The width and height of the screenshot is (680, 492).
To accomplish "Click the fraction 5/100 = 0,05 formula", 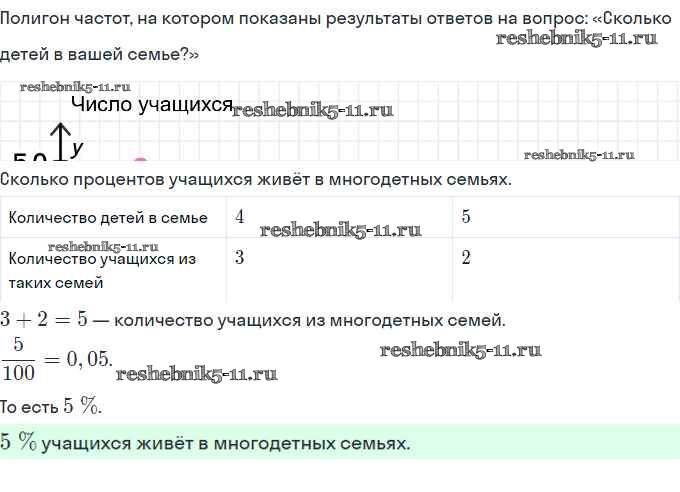I will click(x=57, y=359).
